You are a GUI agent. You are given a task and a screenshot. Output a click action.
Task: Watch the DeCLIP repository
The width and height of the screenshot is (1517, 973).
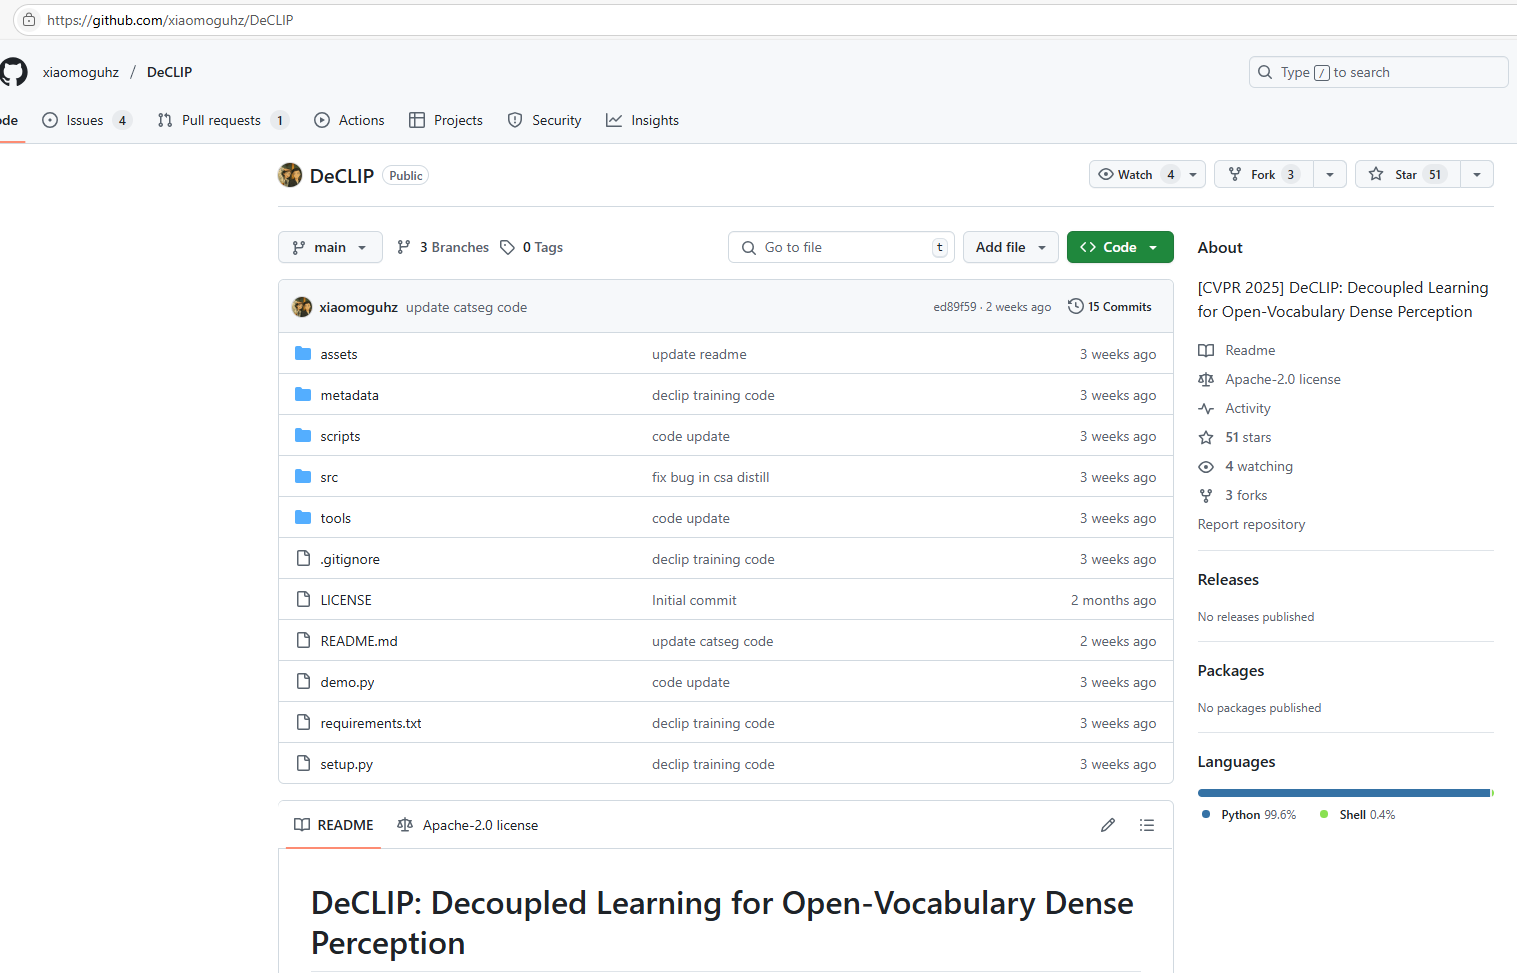click(x=1147, y=174)
